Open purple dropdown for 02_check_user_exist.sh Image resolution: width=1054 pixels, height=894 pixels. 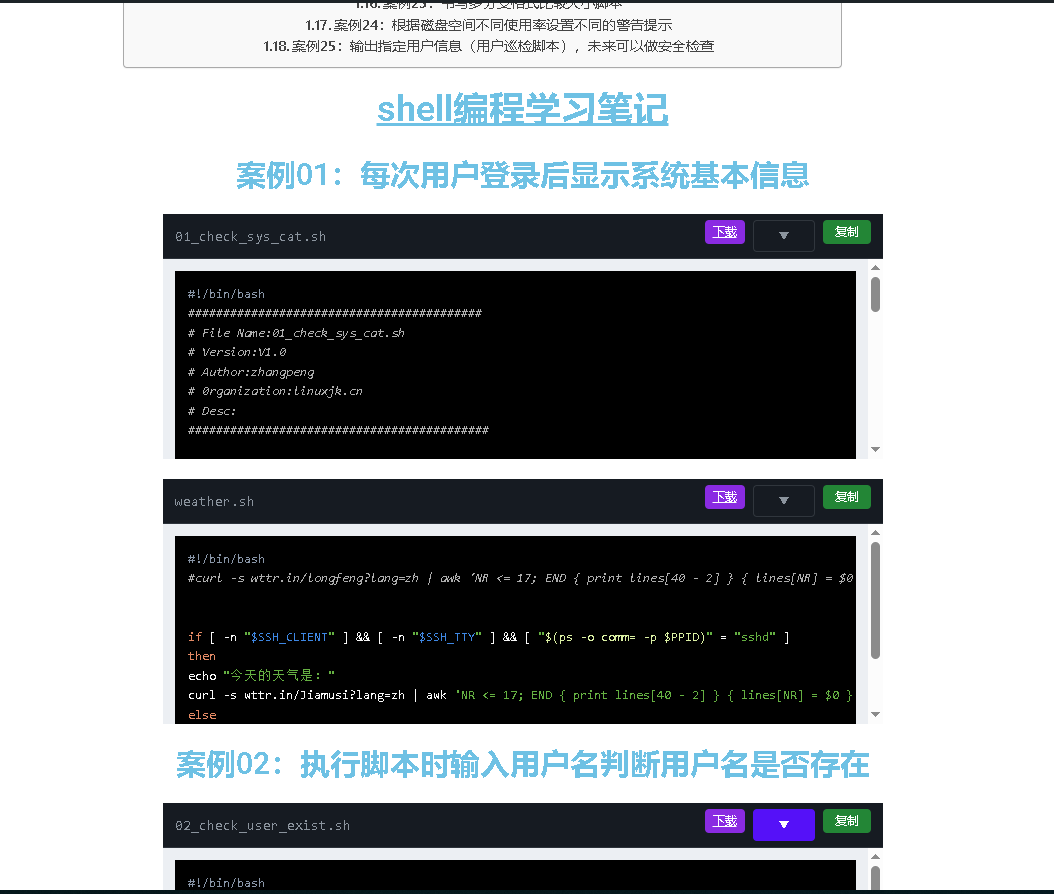coord(783,825)
